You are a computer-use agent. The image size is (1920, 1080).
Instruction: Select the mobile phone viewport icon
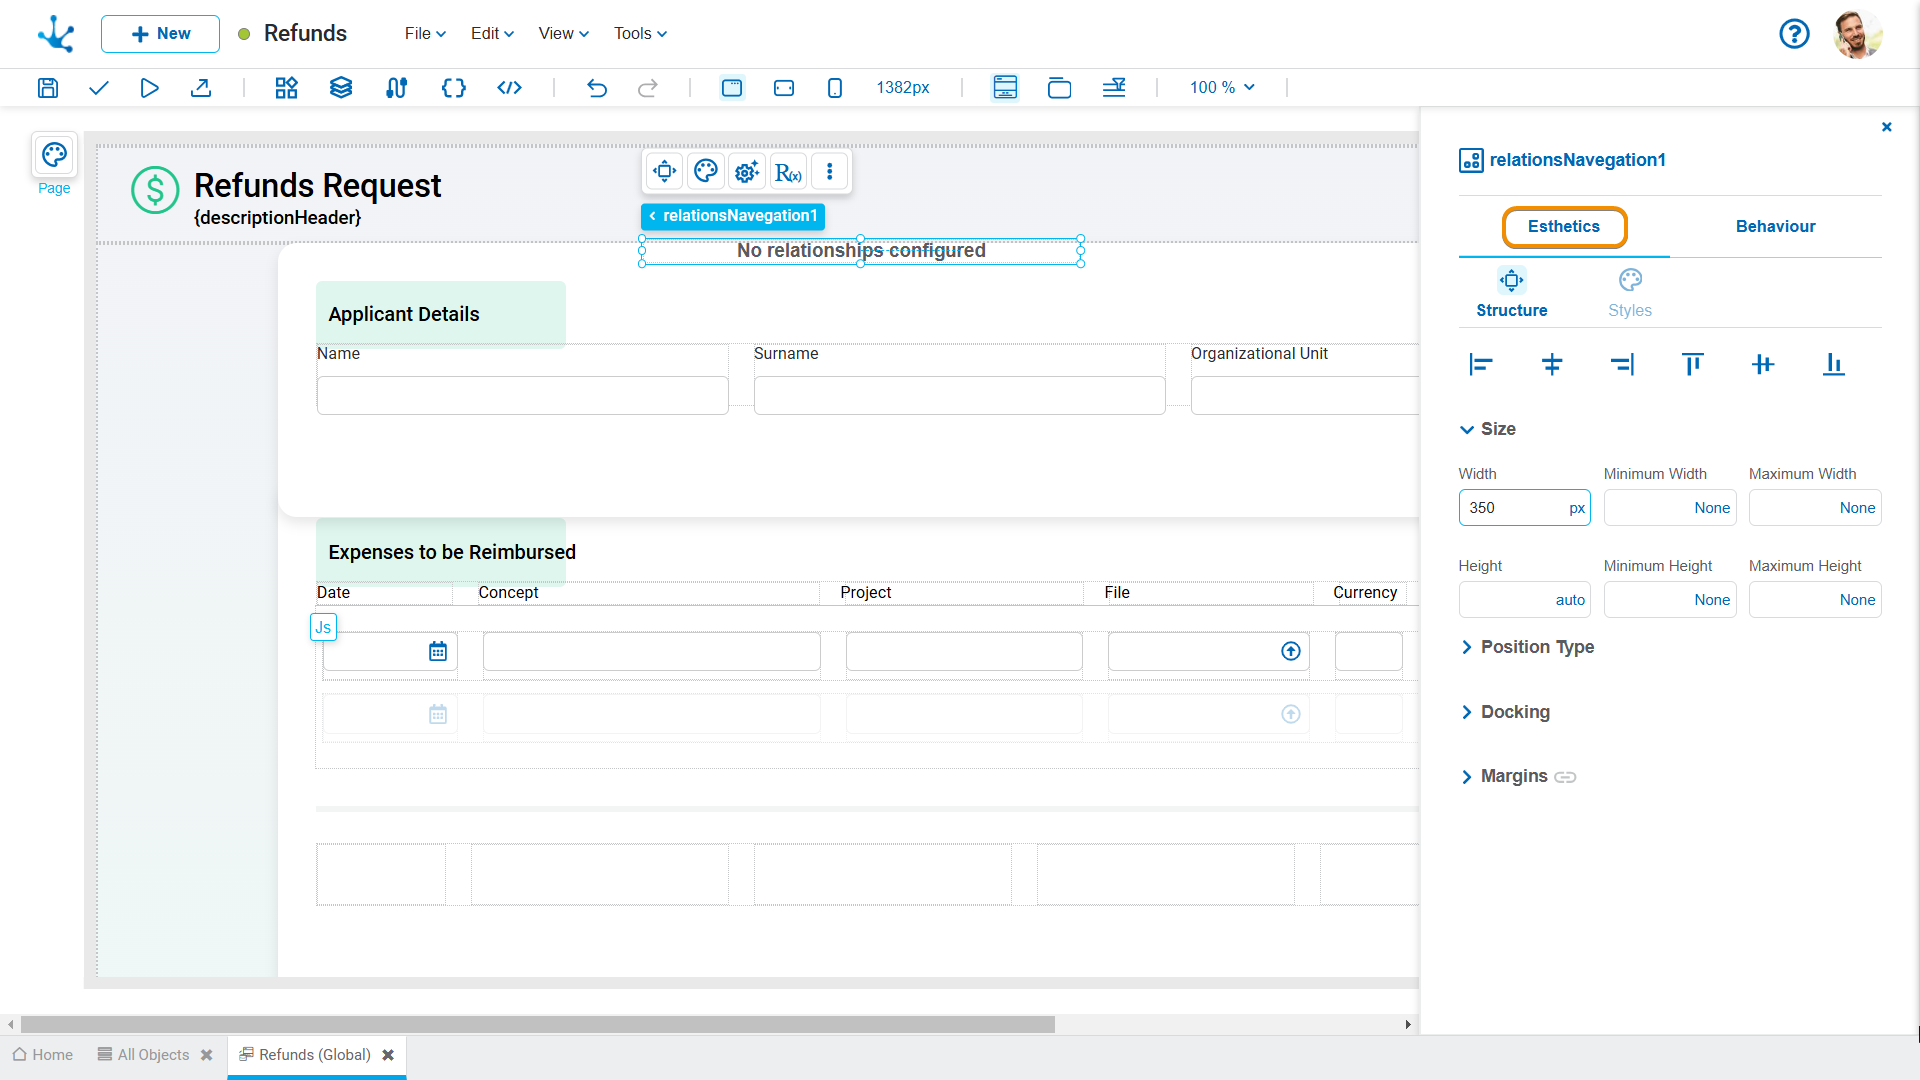(835, 88)
